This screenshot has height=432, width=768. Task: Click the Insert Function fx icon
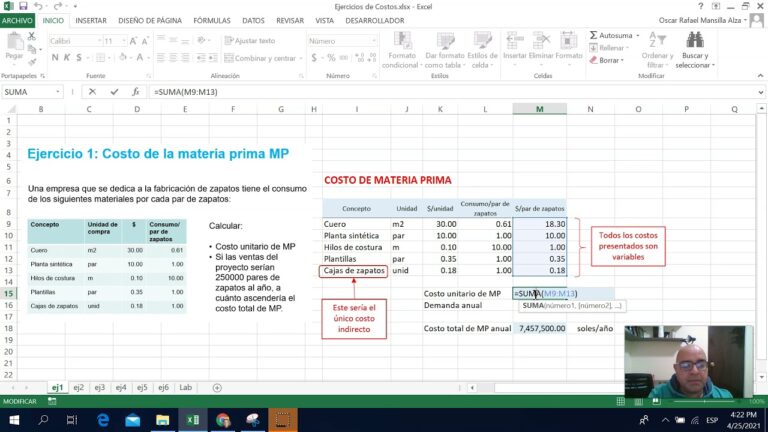tap(136, 92)
